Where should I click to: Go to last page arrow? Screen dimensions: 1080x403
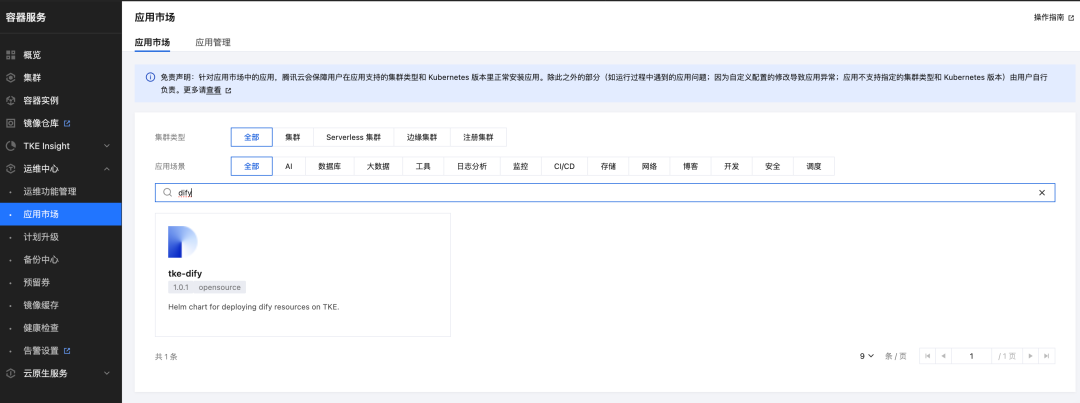(1047, 356)
